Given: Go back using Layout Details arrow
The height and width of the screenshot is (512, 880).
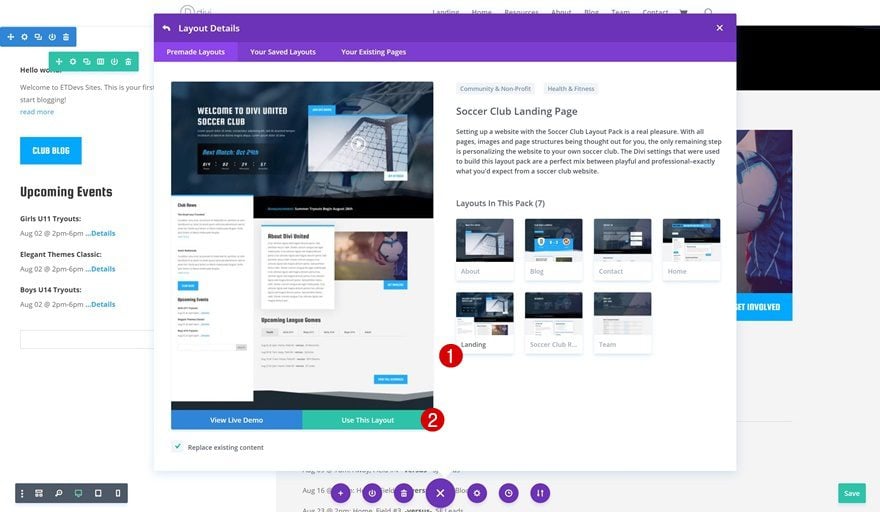Looking at the screenshot, I should coord(166,28).
